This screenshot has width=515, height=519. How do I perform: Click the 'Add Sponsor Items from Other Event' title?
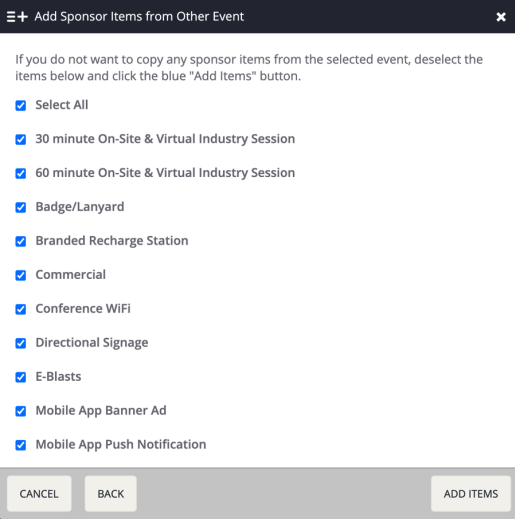[139, 17]
